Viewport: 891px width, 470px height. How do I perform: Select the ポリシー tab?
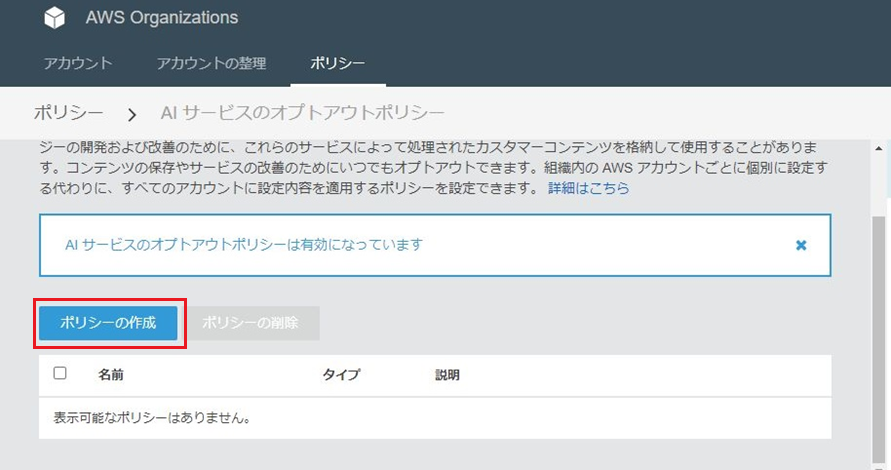(x=338, y=63)
